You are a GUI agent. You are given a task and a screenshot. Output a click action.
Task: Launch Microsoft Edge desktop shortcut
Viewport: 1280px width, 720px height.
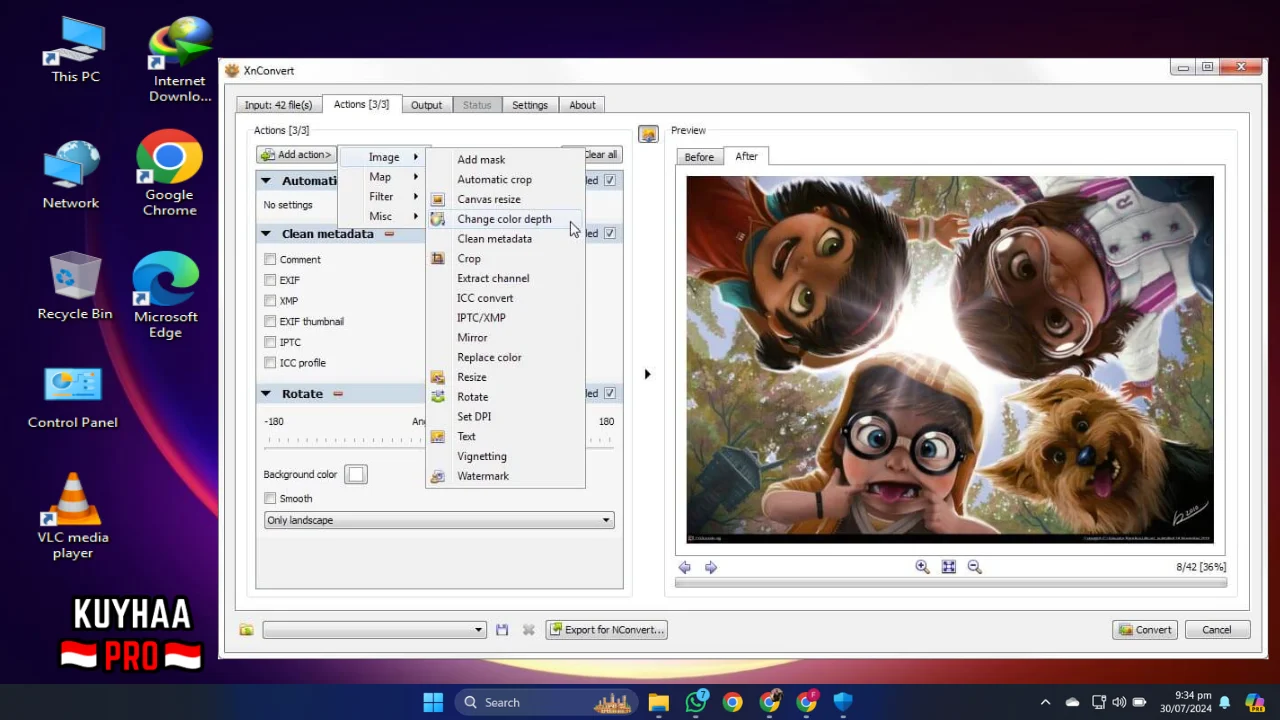166,296
